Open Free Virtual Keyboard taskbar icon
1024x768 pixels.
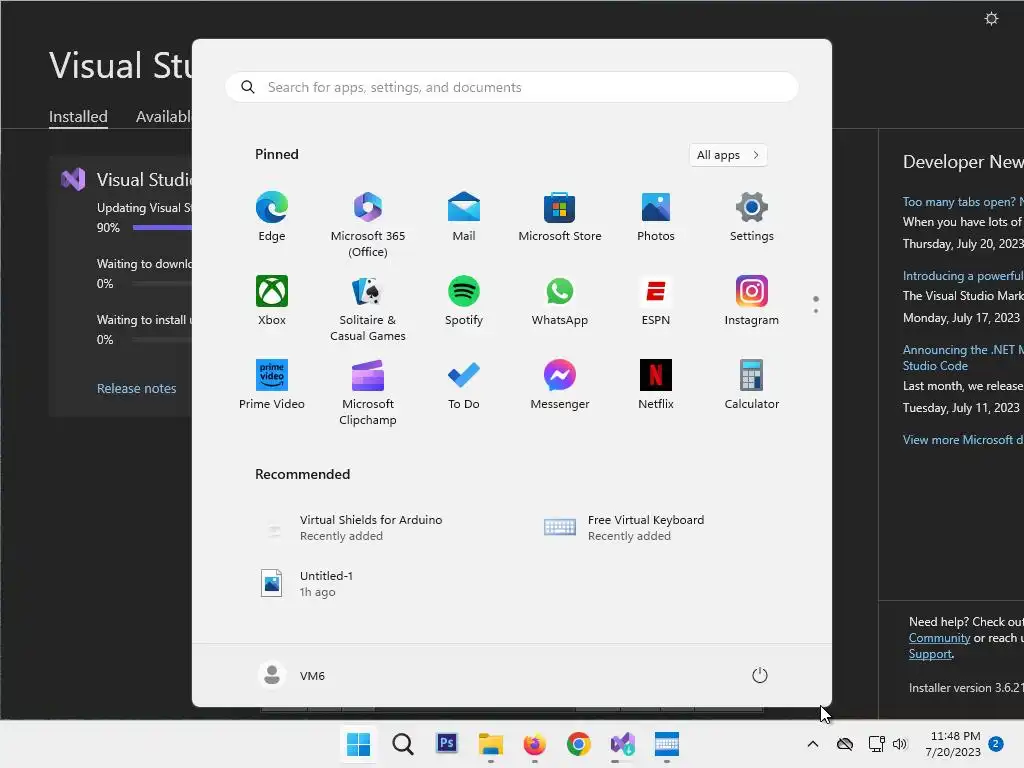click(667, 744)
